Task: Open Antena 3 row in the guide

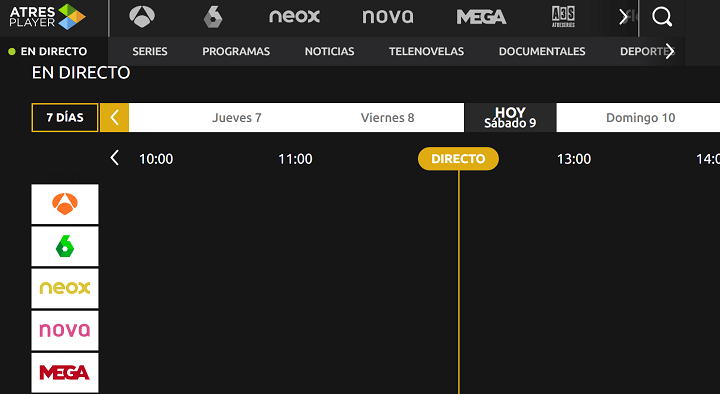Action: click(65, 204)
